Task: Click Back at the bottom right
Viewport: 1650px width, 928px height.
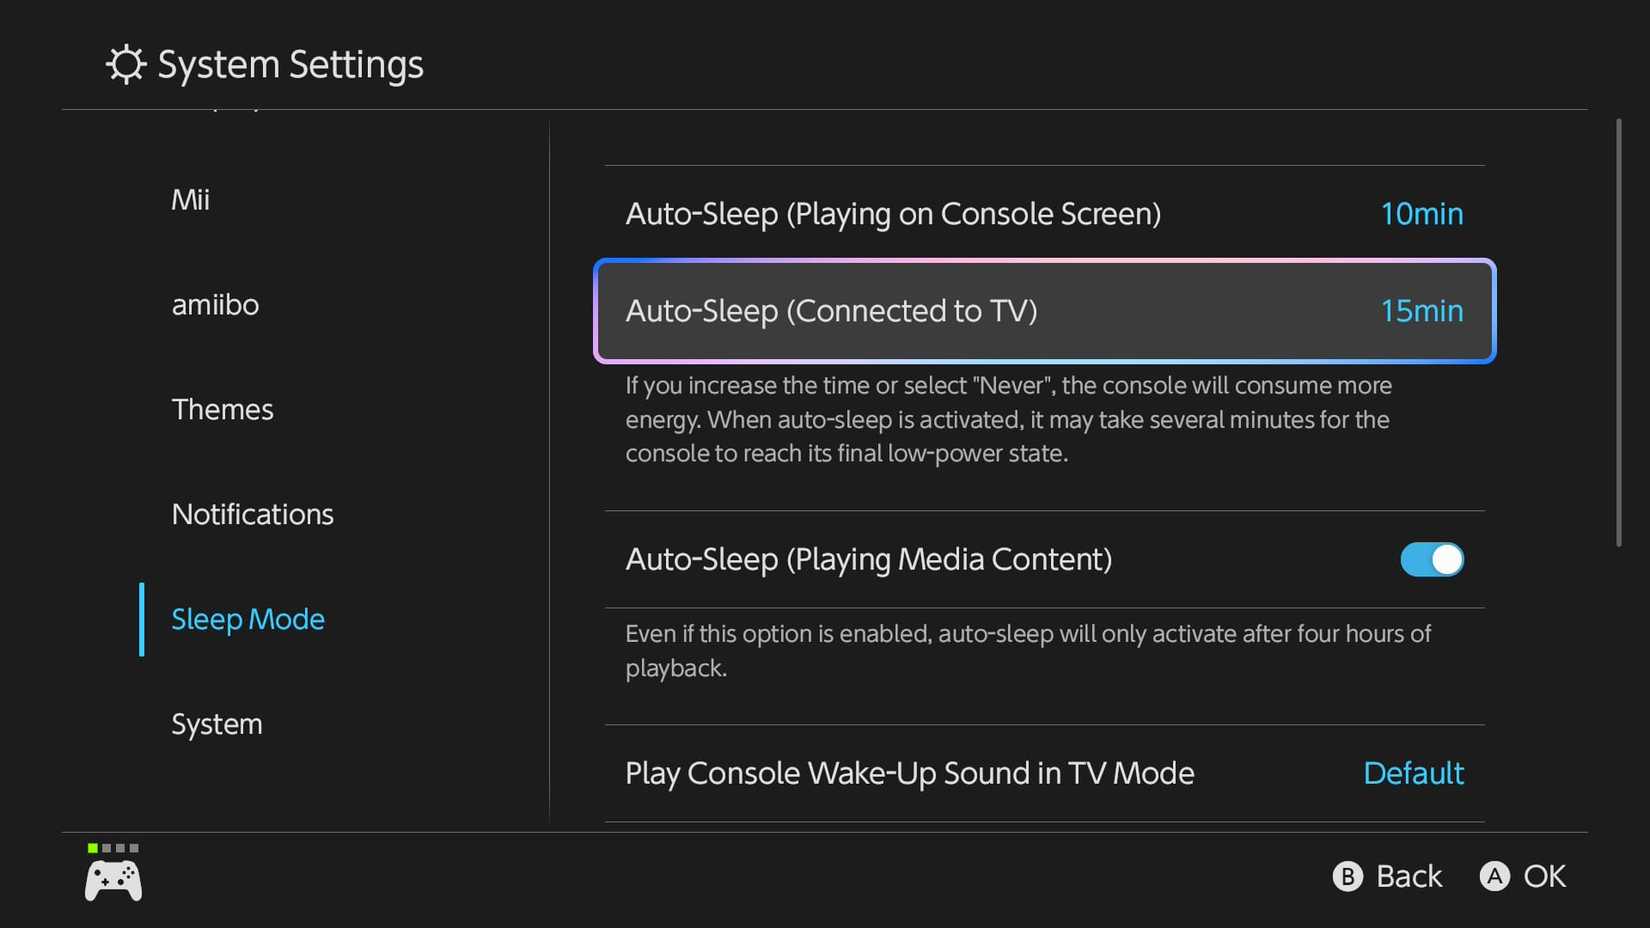Action: point(1388,876)
